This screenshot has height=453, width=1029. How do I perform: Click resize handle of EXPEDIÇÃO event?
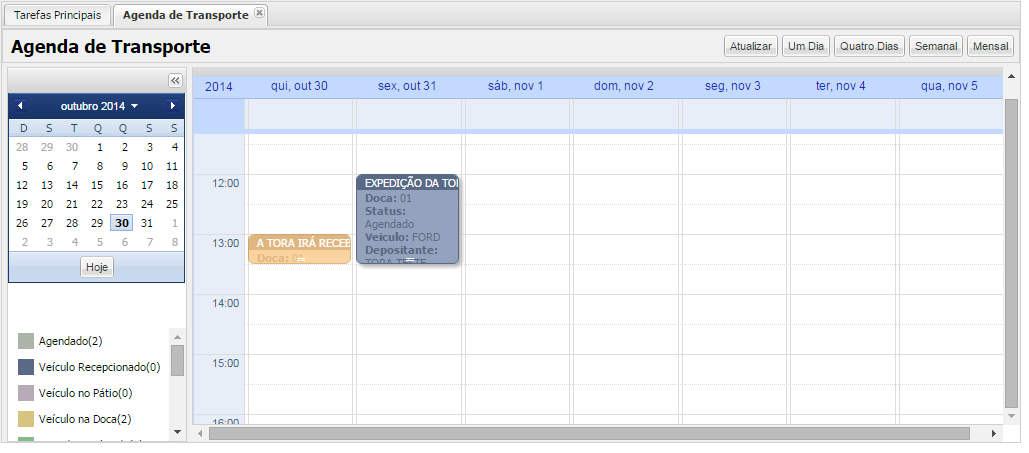[x=410, y=260]
